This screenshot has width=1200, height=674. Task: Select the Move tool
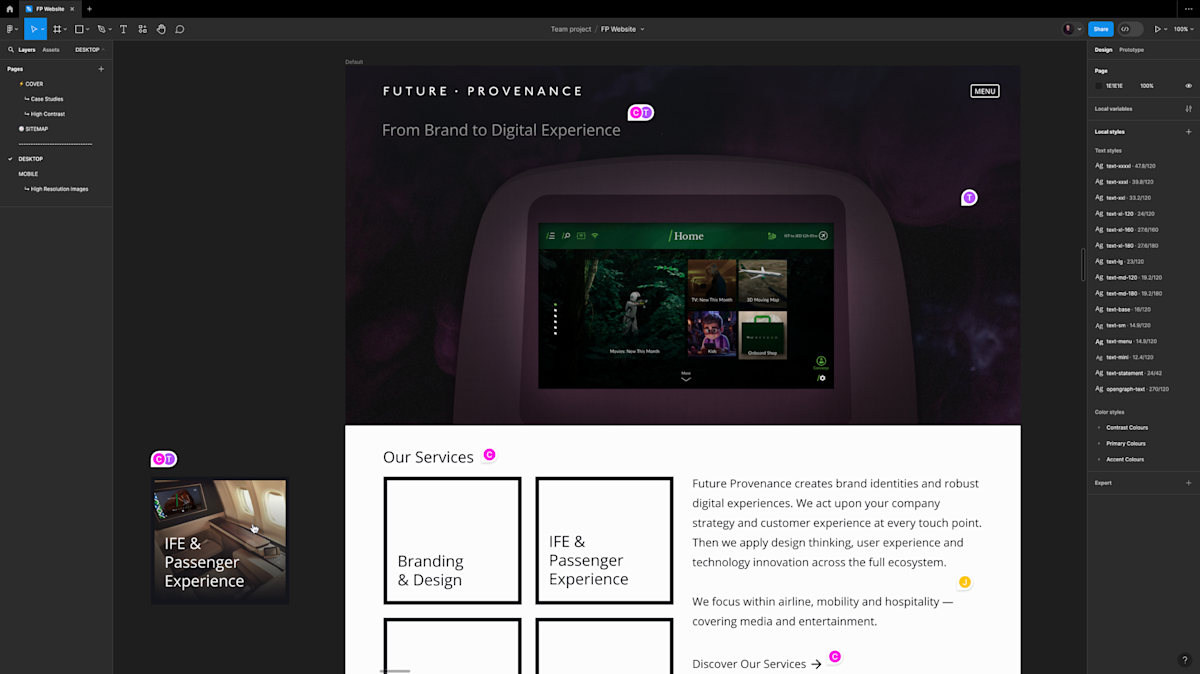point(33,29)
